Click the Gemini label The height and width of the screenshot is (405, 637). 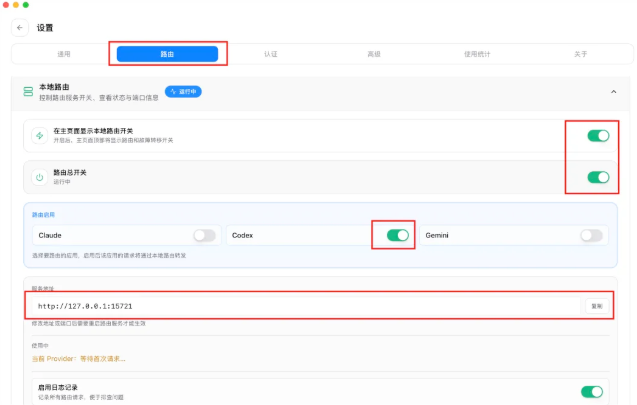click(x=437, y=235)
